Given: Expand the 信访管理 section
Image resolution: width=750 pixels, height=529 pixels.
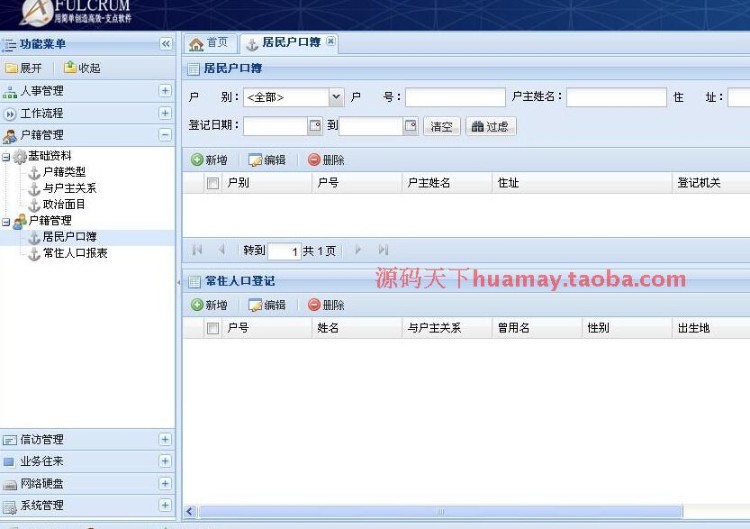Looking at the screenshot, I should point(165,440).
